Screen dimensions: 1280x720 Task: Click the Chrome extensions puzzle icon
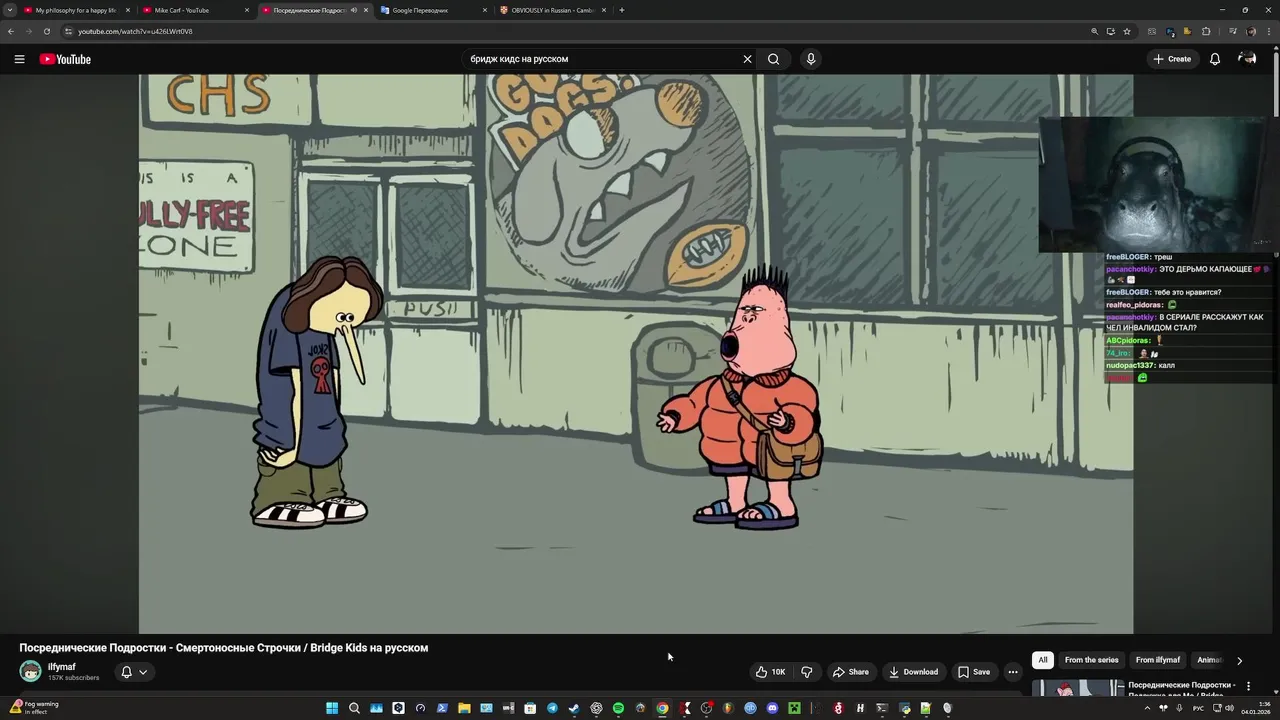pyautogui.click(x=1206, y=31)
